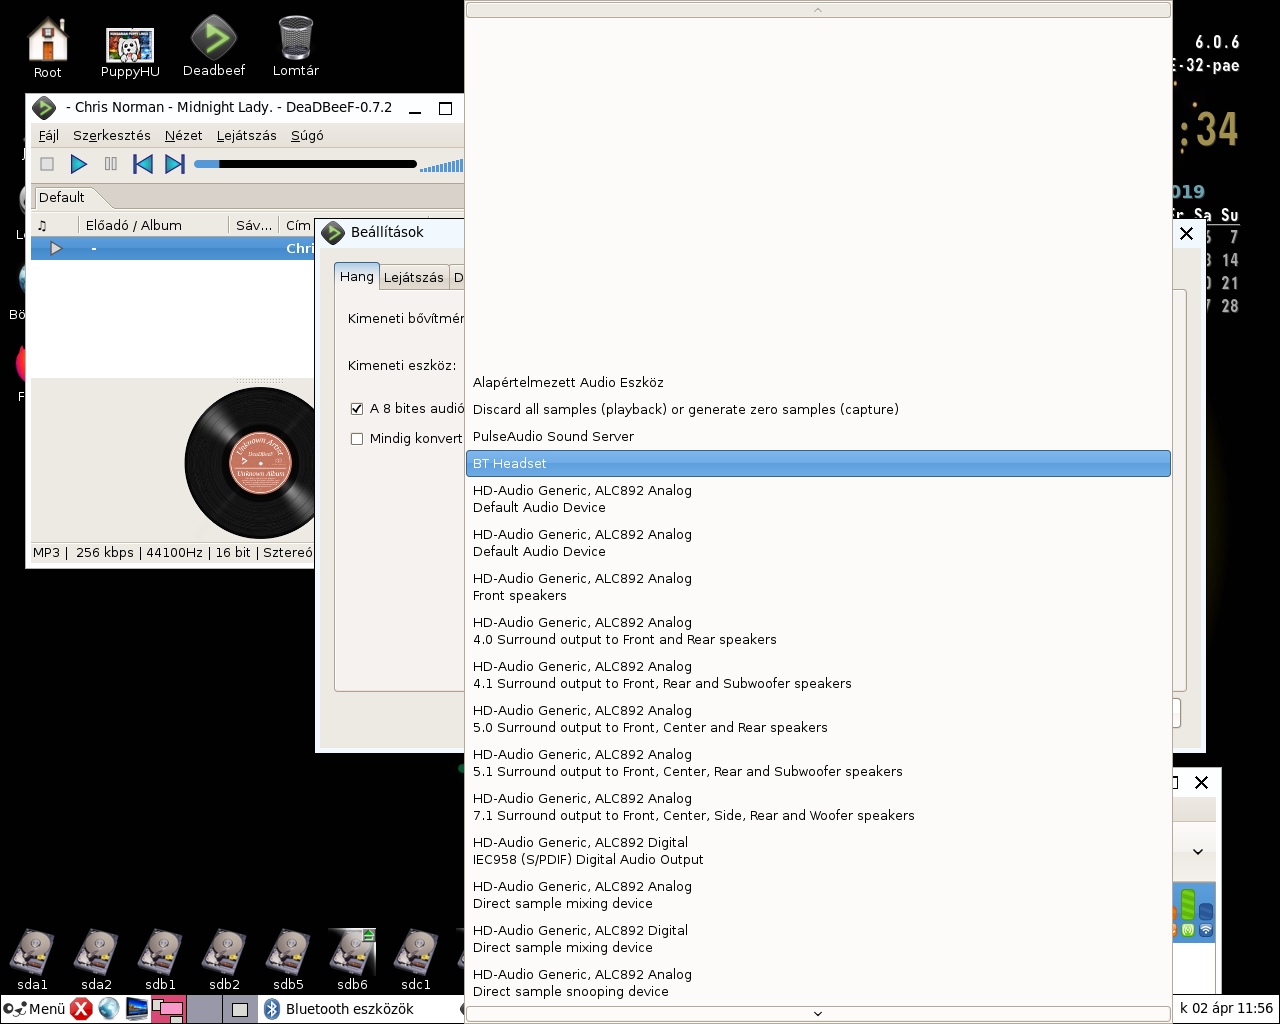
Task: Open the Súgó menu
Action: (307, 135)
